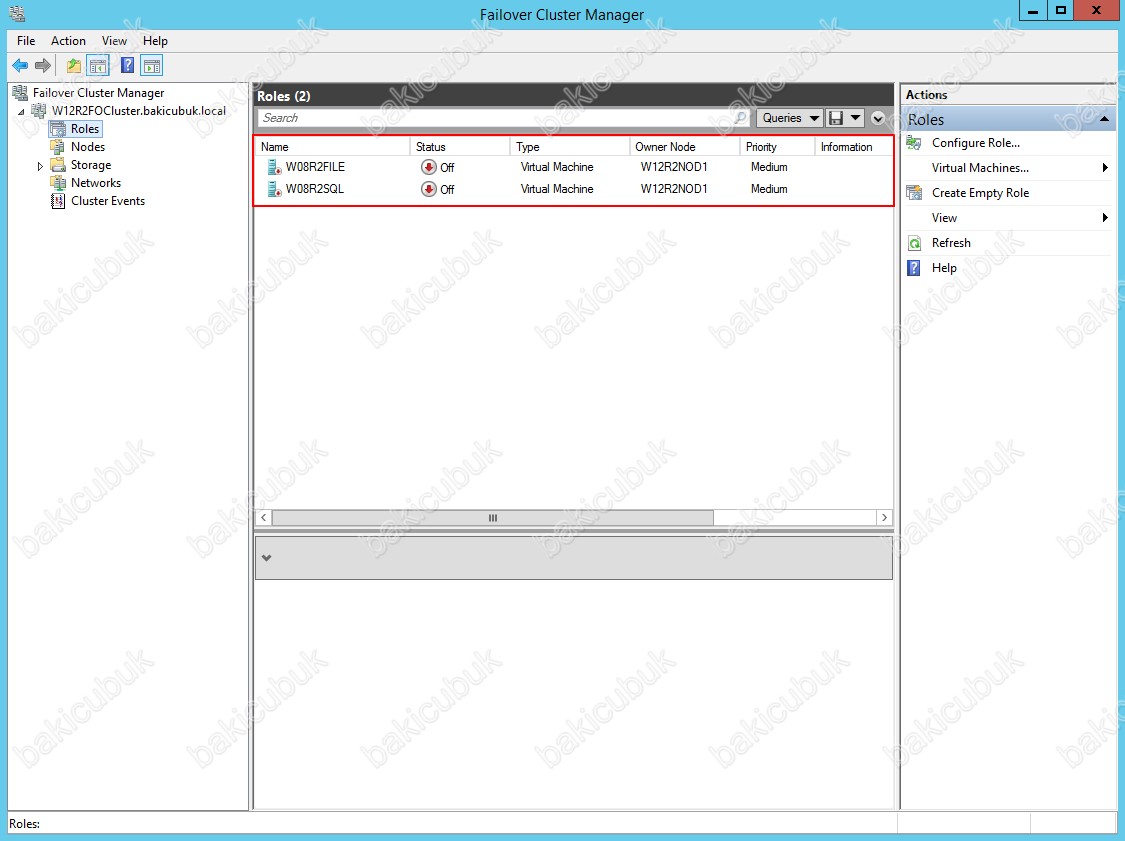Toggle the show/hide action pane icon
The image size is (1125, 841).
[151, 66]
